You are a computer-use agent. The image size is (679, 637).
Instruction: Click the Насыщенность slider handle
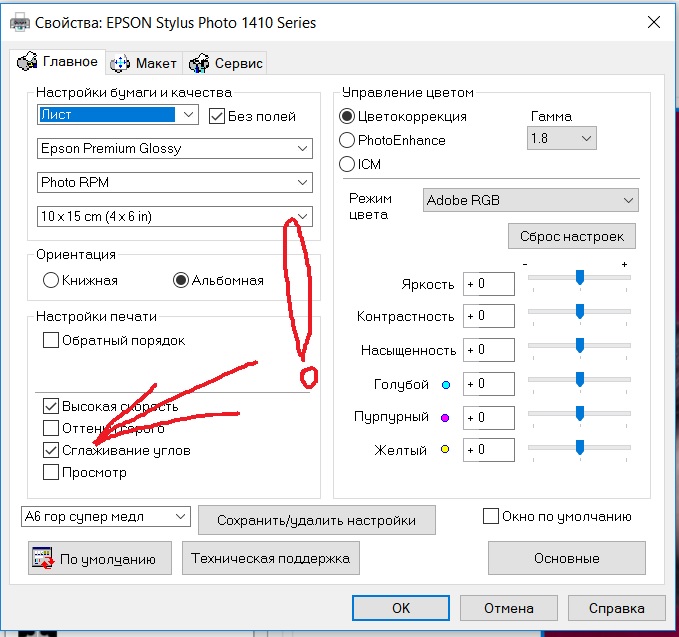(580, 346)
